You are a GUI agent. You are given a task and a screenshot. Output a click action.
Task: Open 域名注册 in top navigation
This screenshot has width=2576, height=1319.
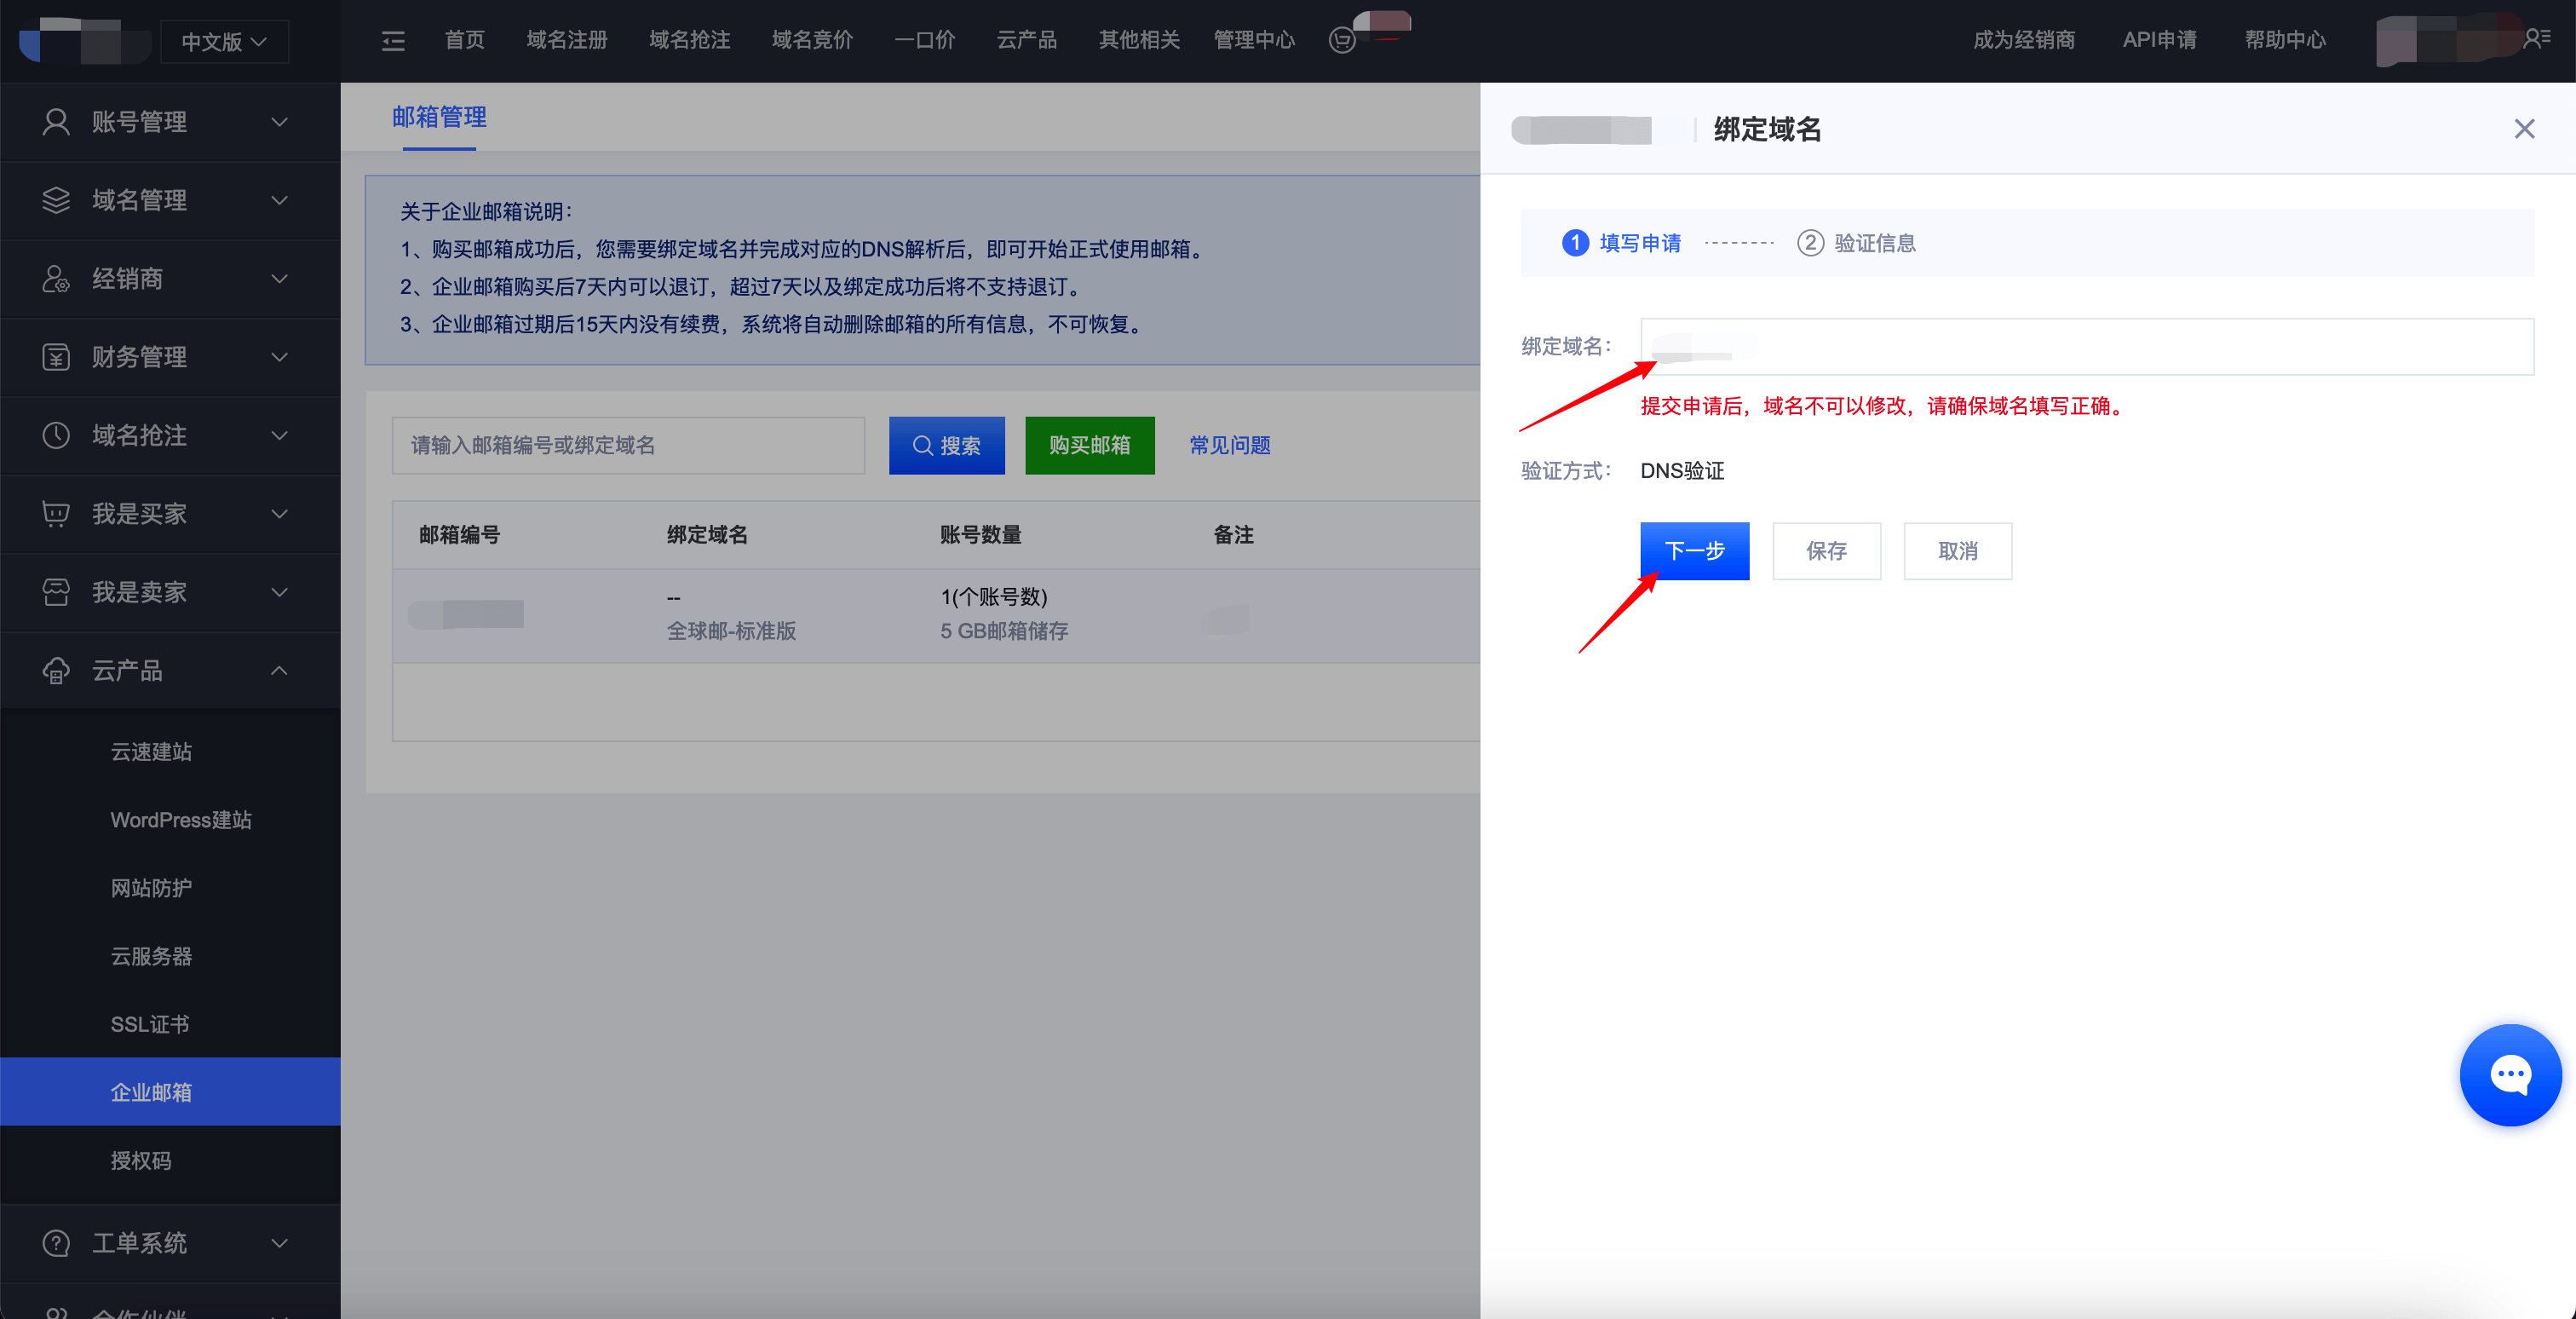coord(567,40)
